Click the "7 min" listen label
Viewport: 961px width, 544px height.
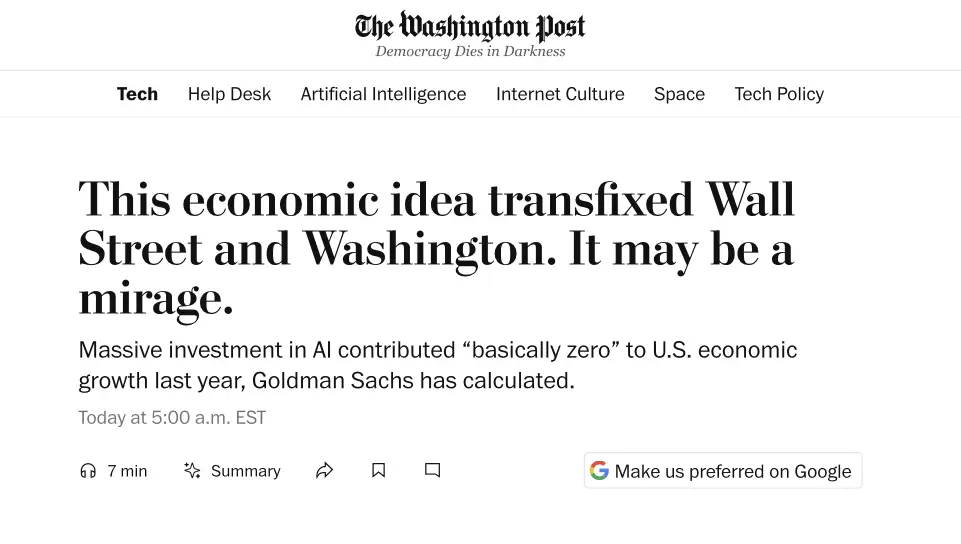coord(127,471)
